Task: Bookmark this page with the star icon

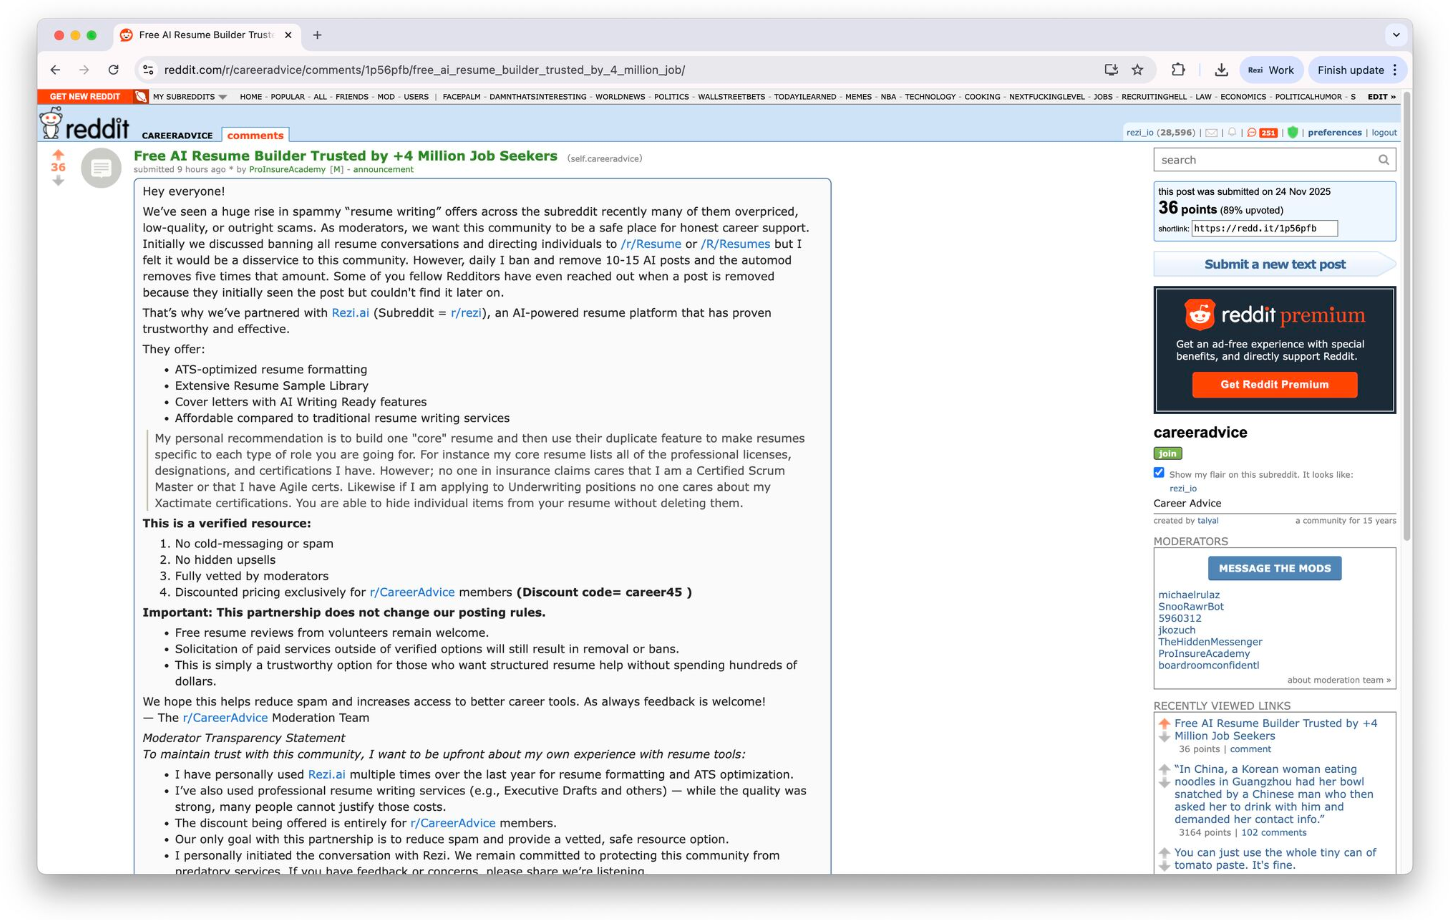Action: pos(1137,70)
